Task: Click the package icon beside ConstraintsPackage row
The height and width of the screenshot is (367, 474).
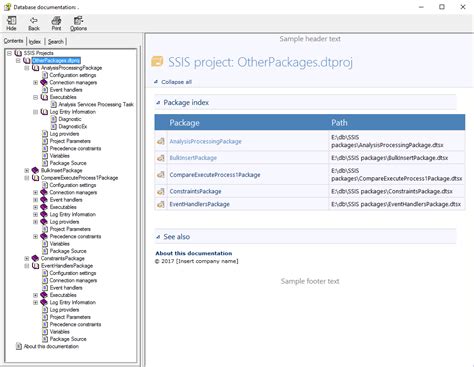Action: pyautogui.click(x=161, y=191)
